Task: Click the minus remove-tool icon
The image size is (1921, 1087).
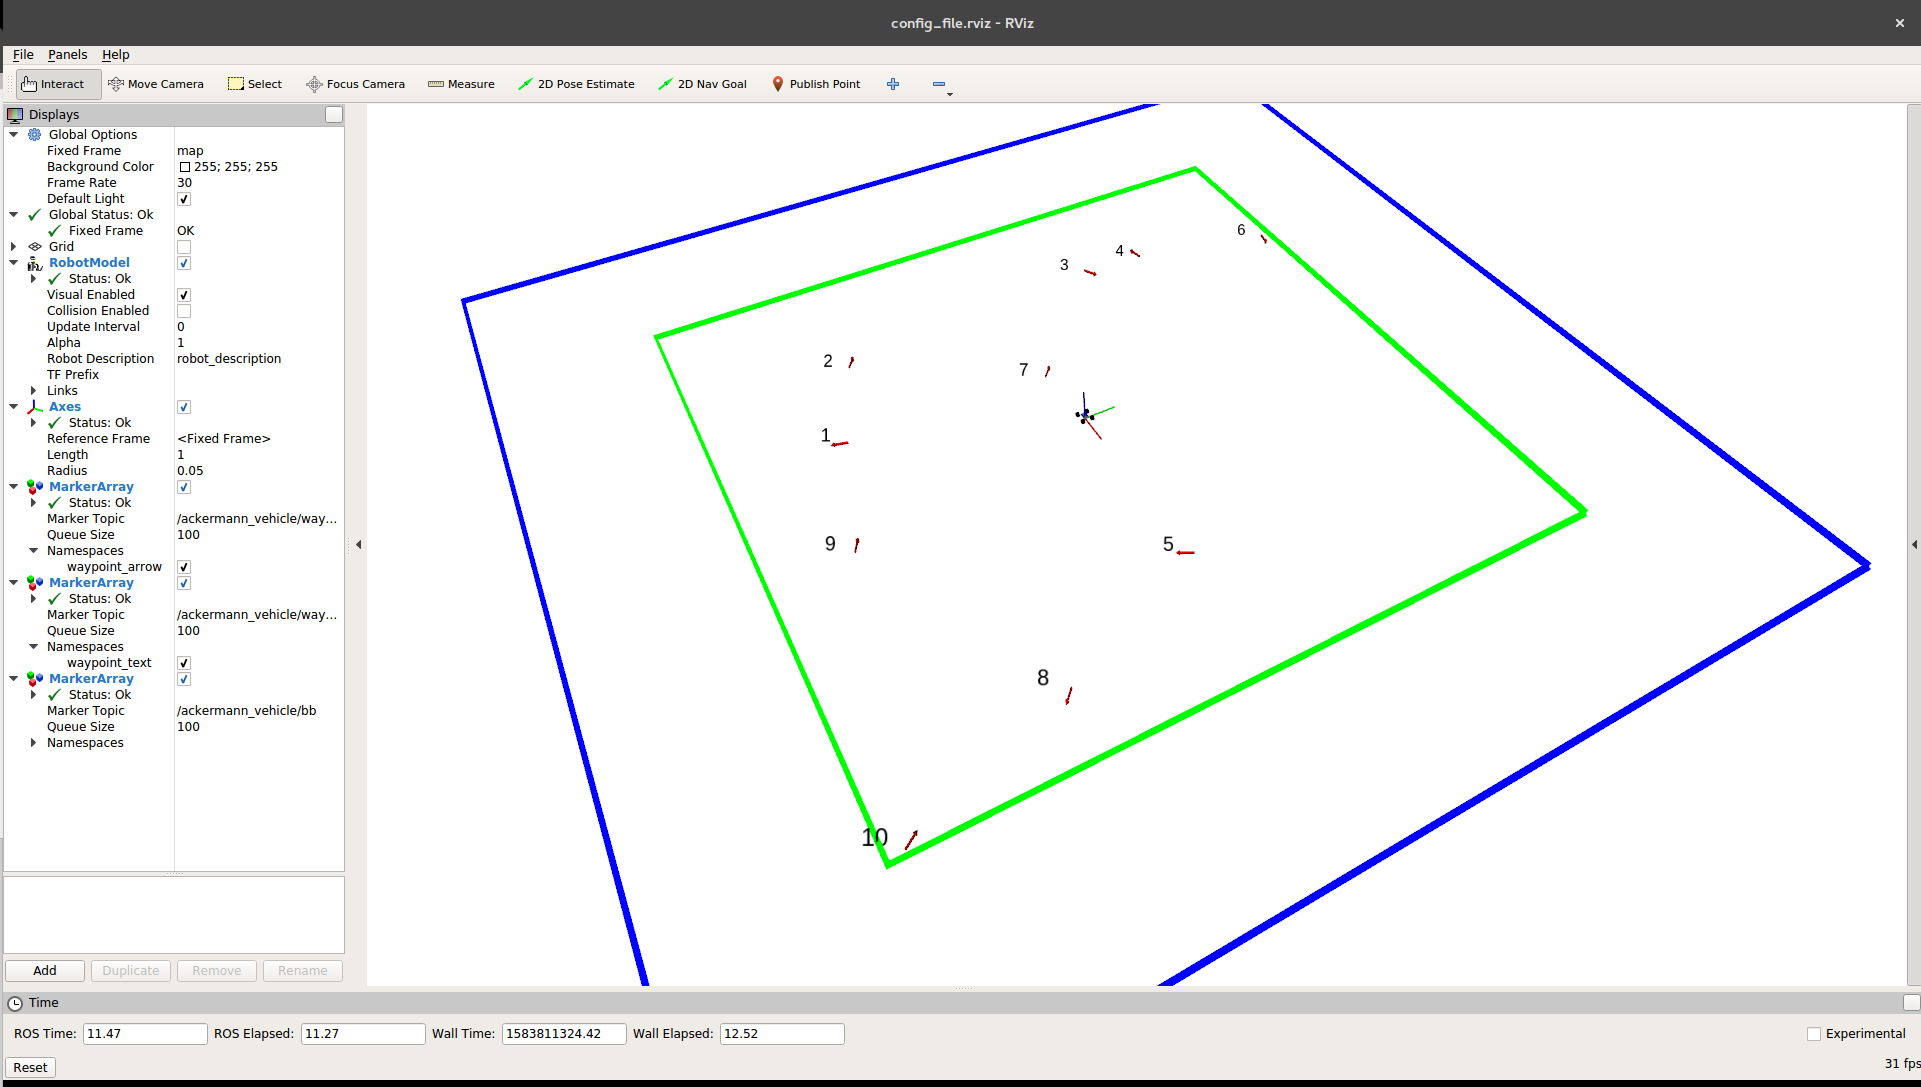Action: click(939, 84)
